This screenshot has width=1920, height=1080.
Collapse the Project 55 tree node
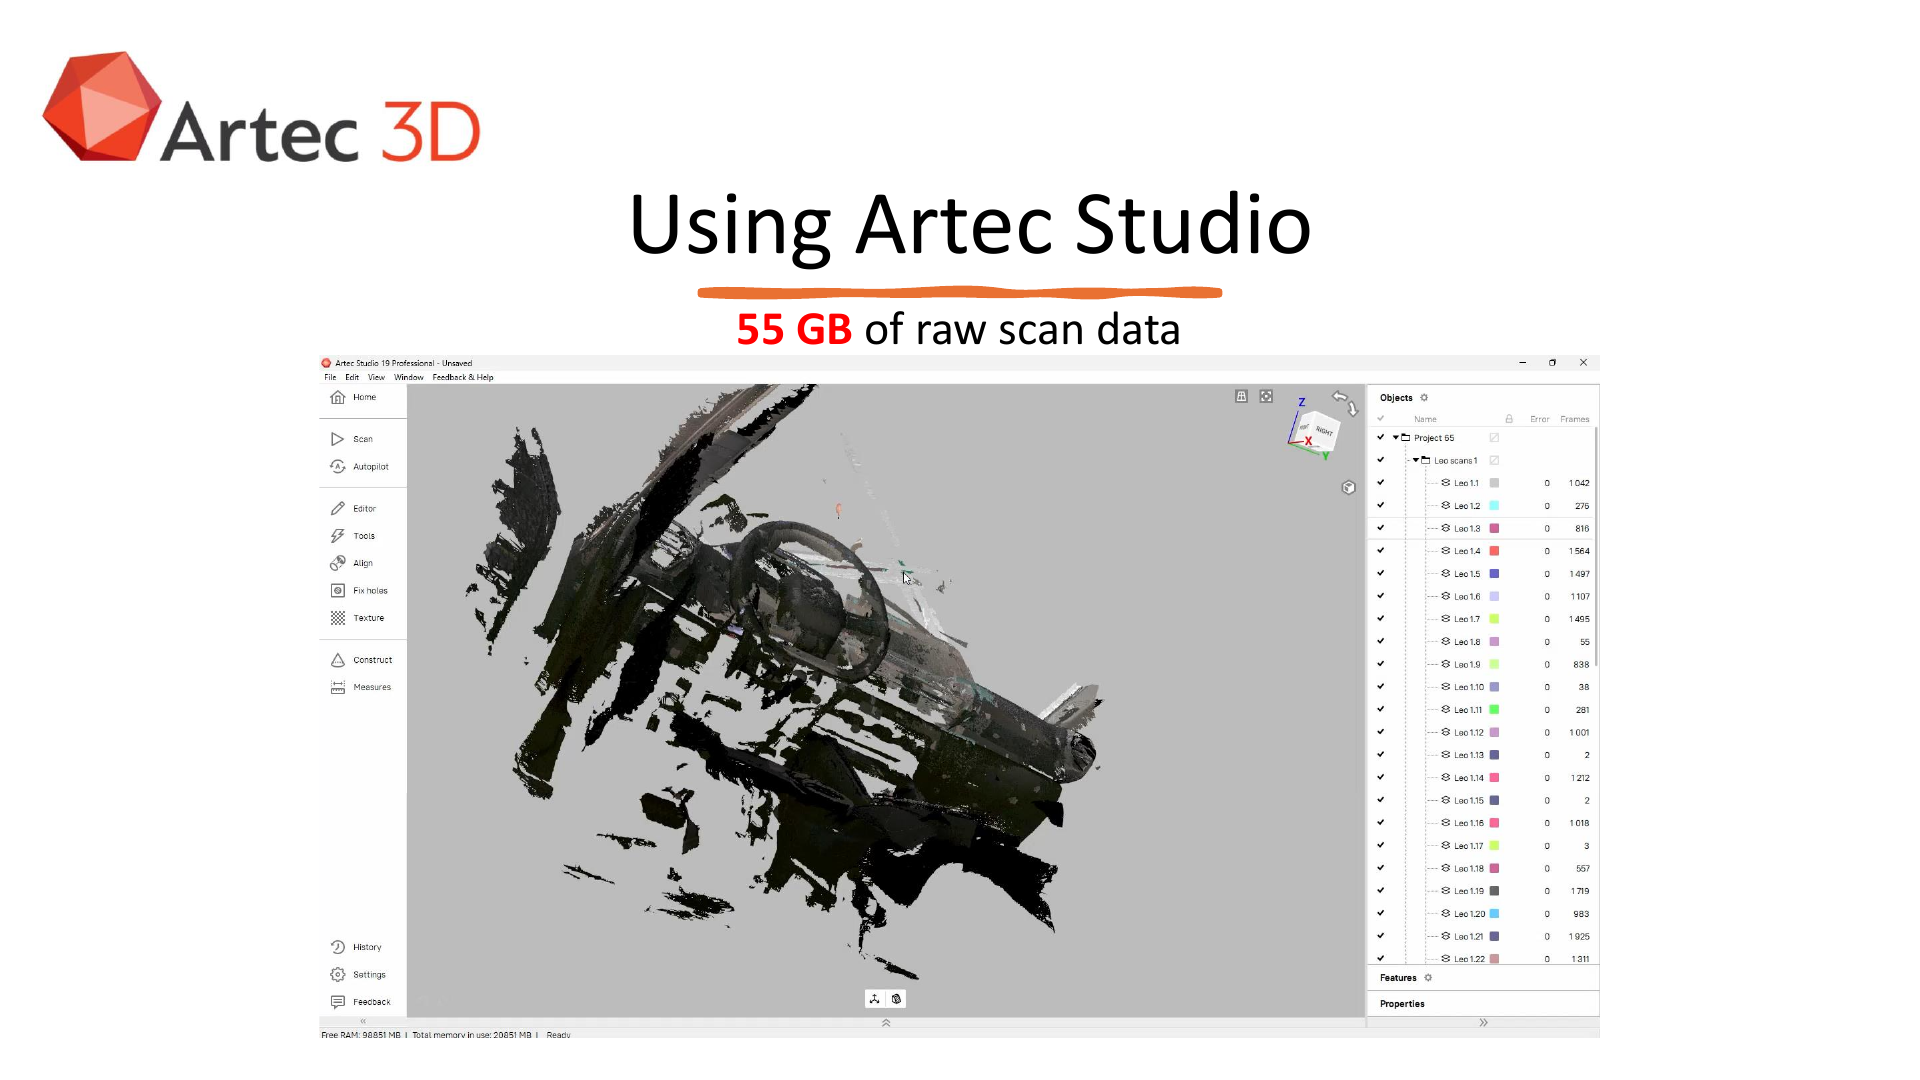coord(1396,437)
